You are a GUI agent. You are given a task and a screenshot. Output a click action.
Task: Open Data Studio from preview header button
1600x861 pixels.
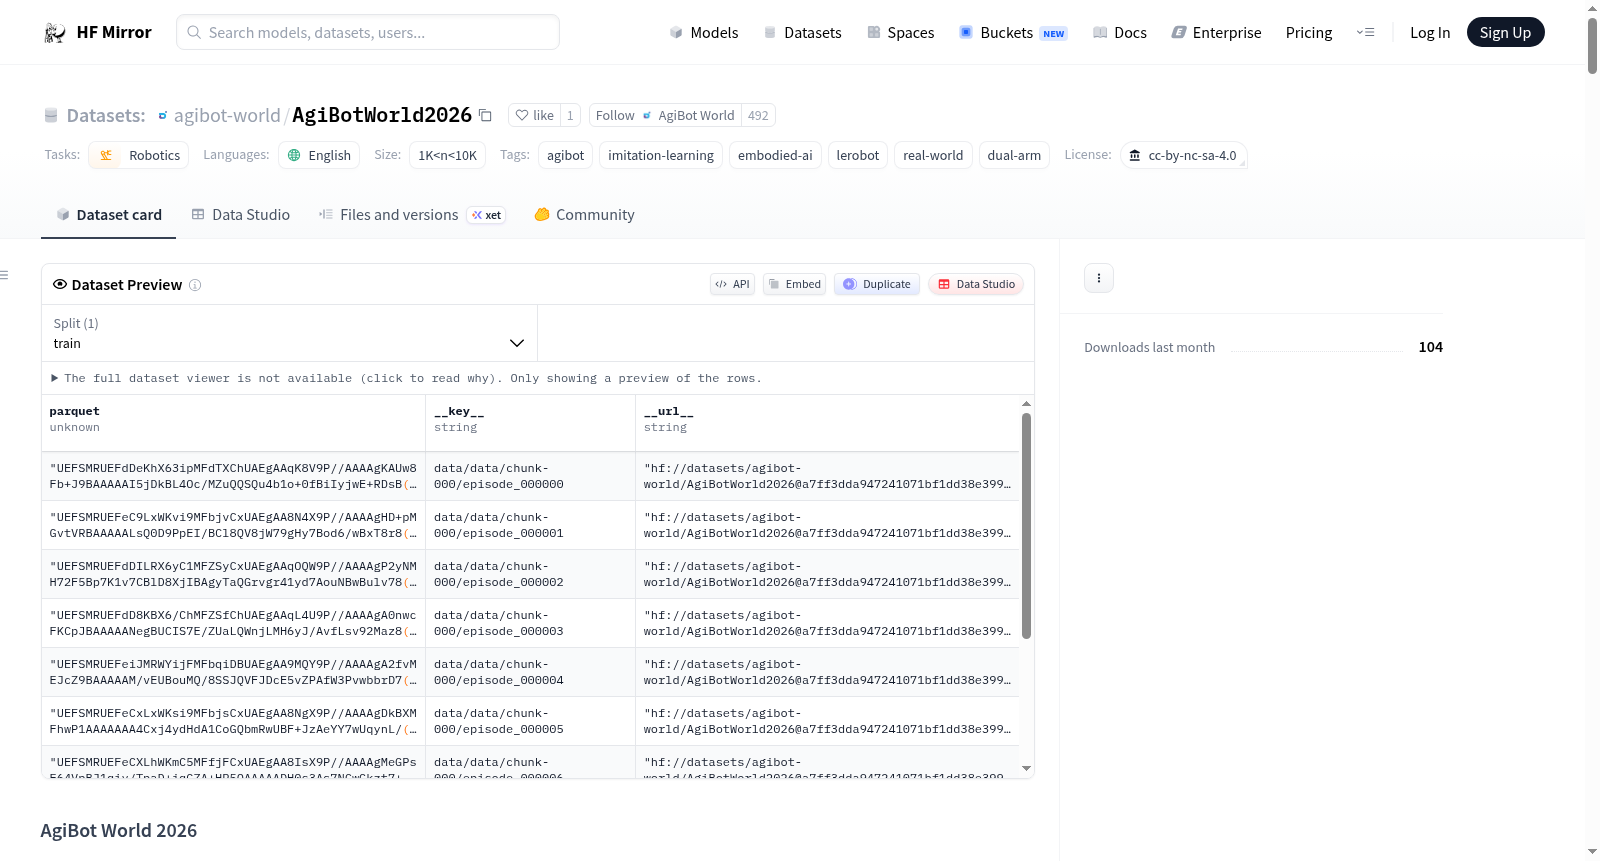(976, 284)
